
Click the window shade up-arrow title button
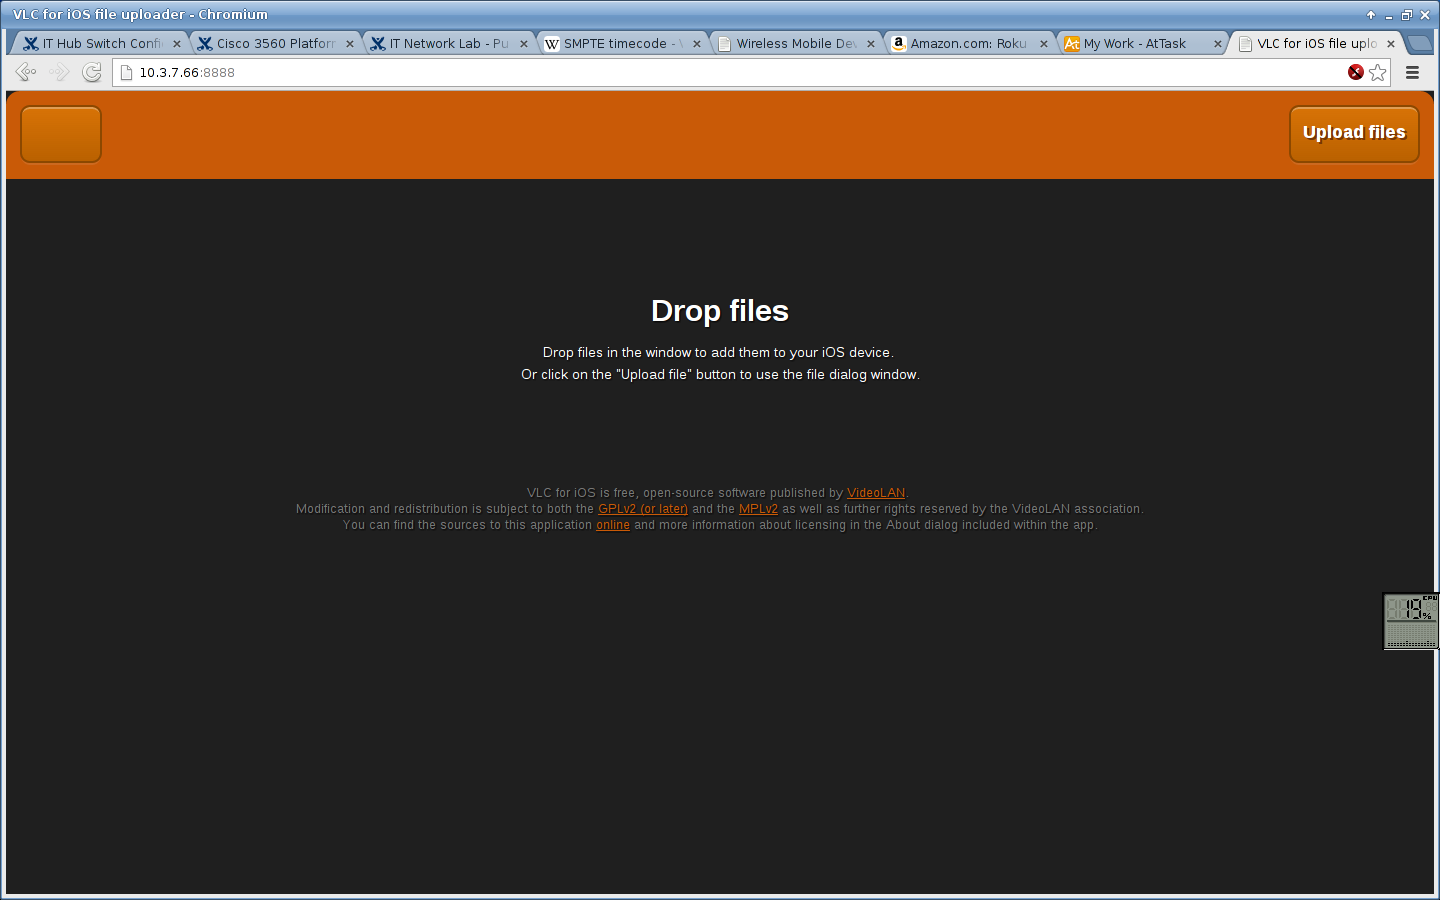tap(1371, 15)
